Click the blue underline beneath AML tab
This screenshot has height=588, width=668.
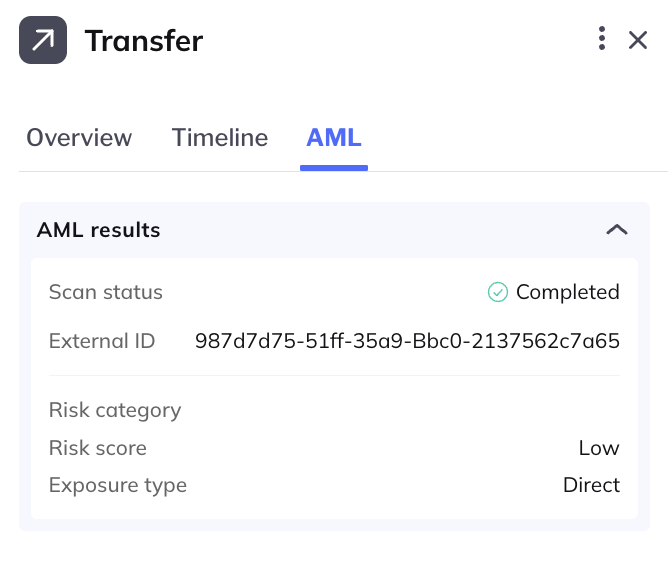click(x=334, y=168)
